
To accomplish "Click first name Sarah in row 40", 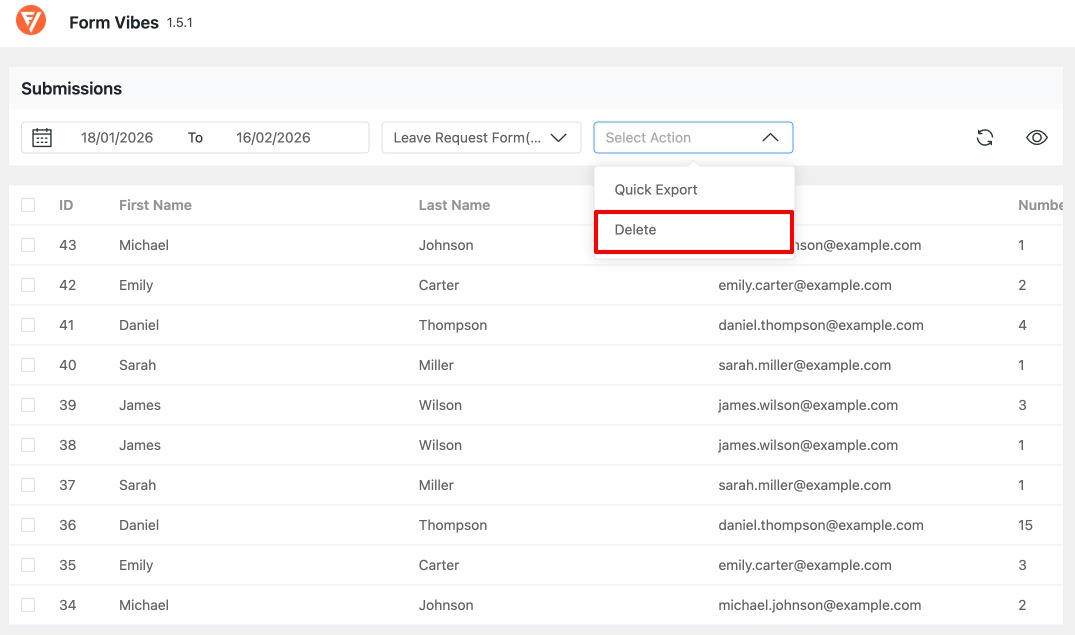I will click(137, 365).
